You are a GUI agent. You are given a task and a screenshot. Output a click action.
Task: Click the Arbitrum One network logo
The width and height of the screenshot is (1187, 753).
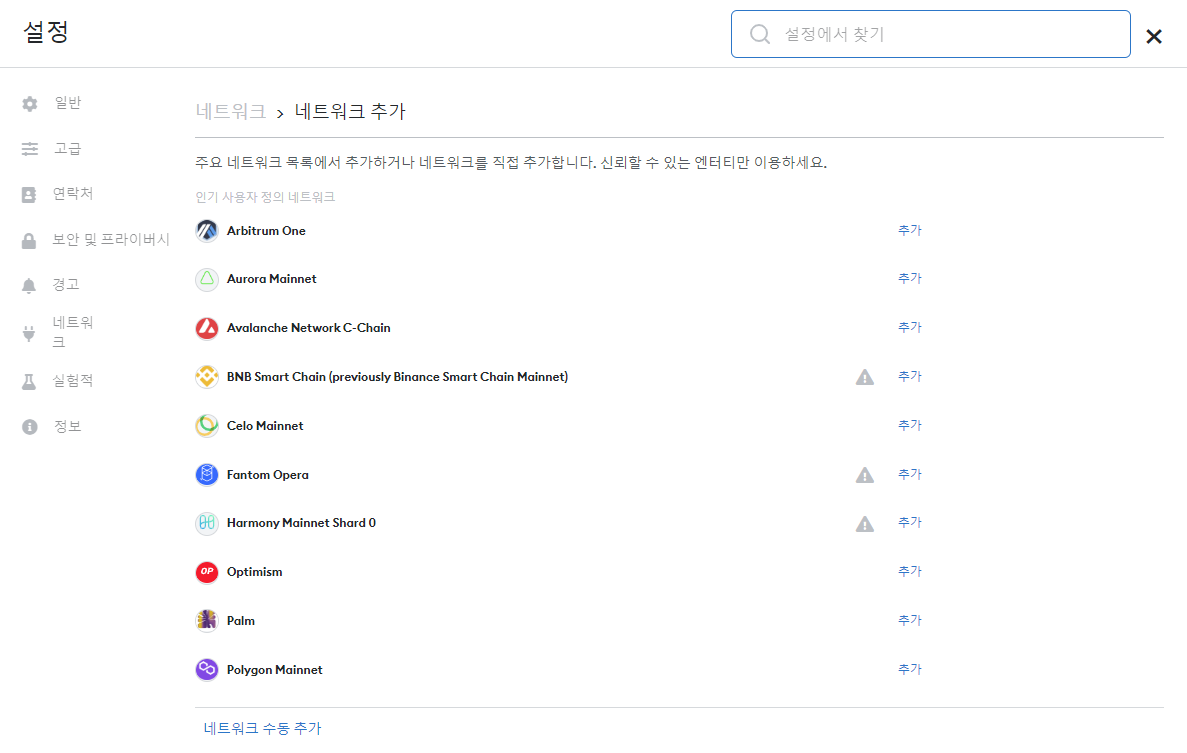[x=207, y=231]
